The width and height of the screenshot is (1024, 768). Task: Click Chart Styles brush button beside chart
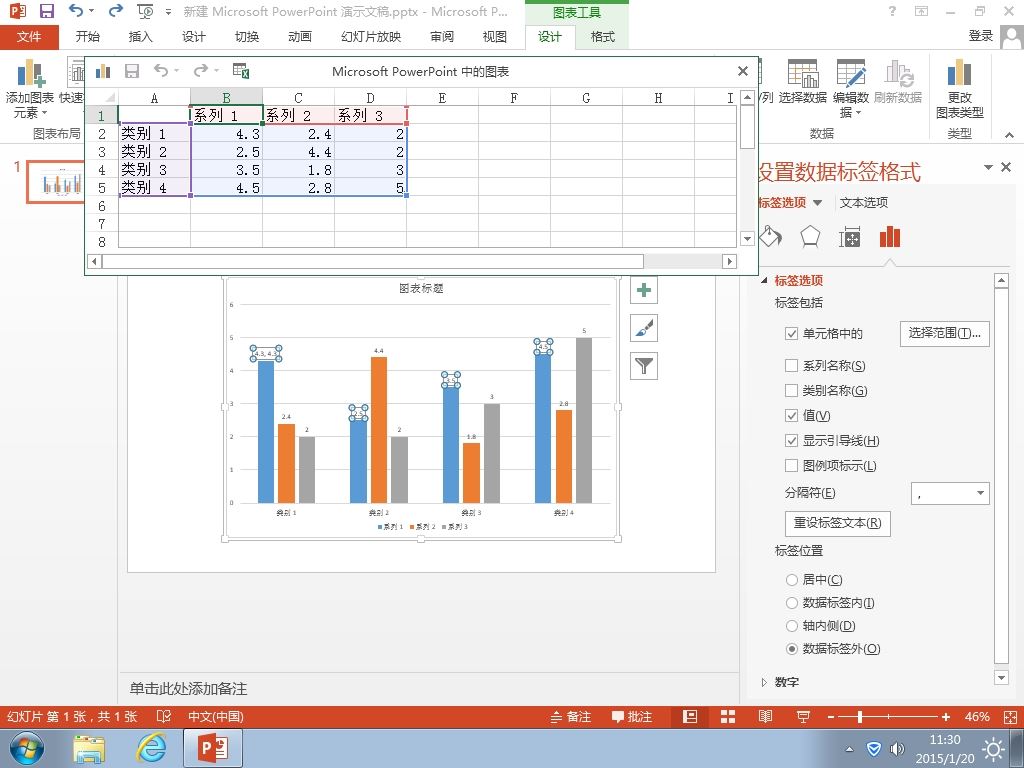click(x=644, y=328)
